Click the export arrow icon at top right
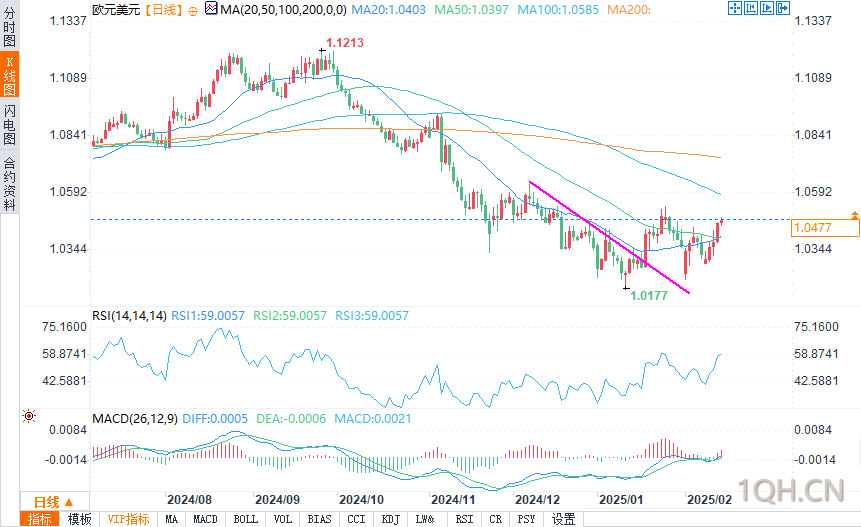This screenshot has height=527, width=861. point(783,8)
